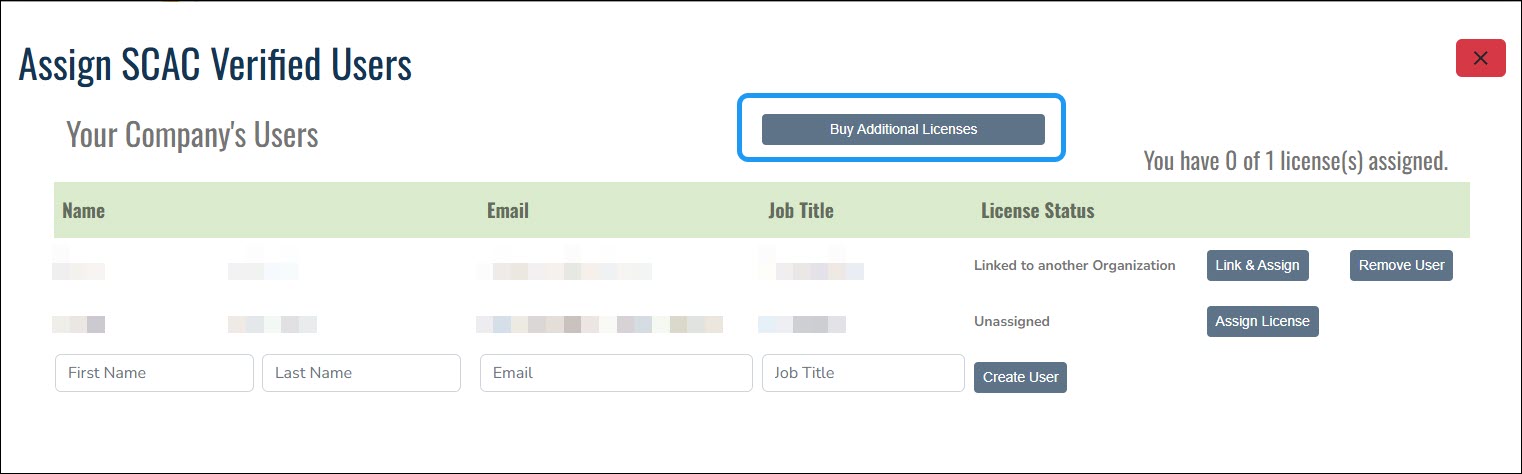
Task: Click the 'Your Company's Users' heading
Action: [192, 135]
